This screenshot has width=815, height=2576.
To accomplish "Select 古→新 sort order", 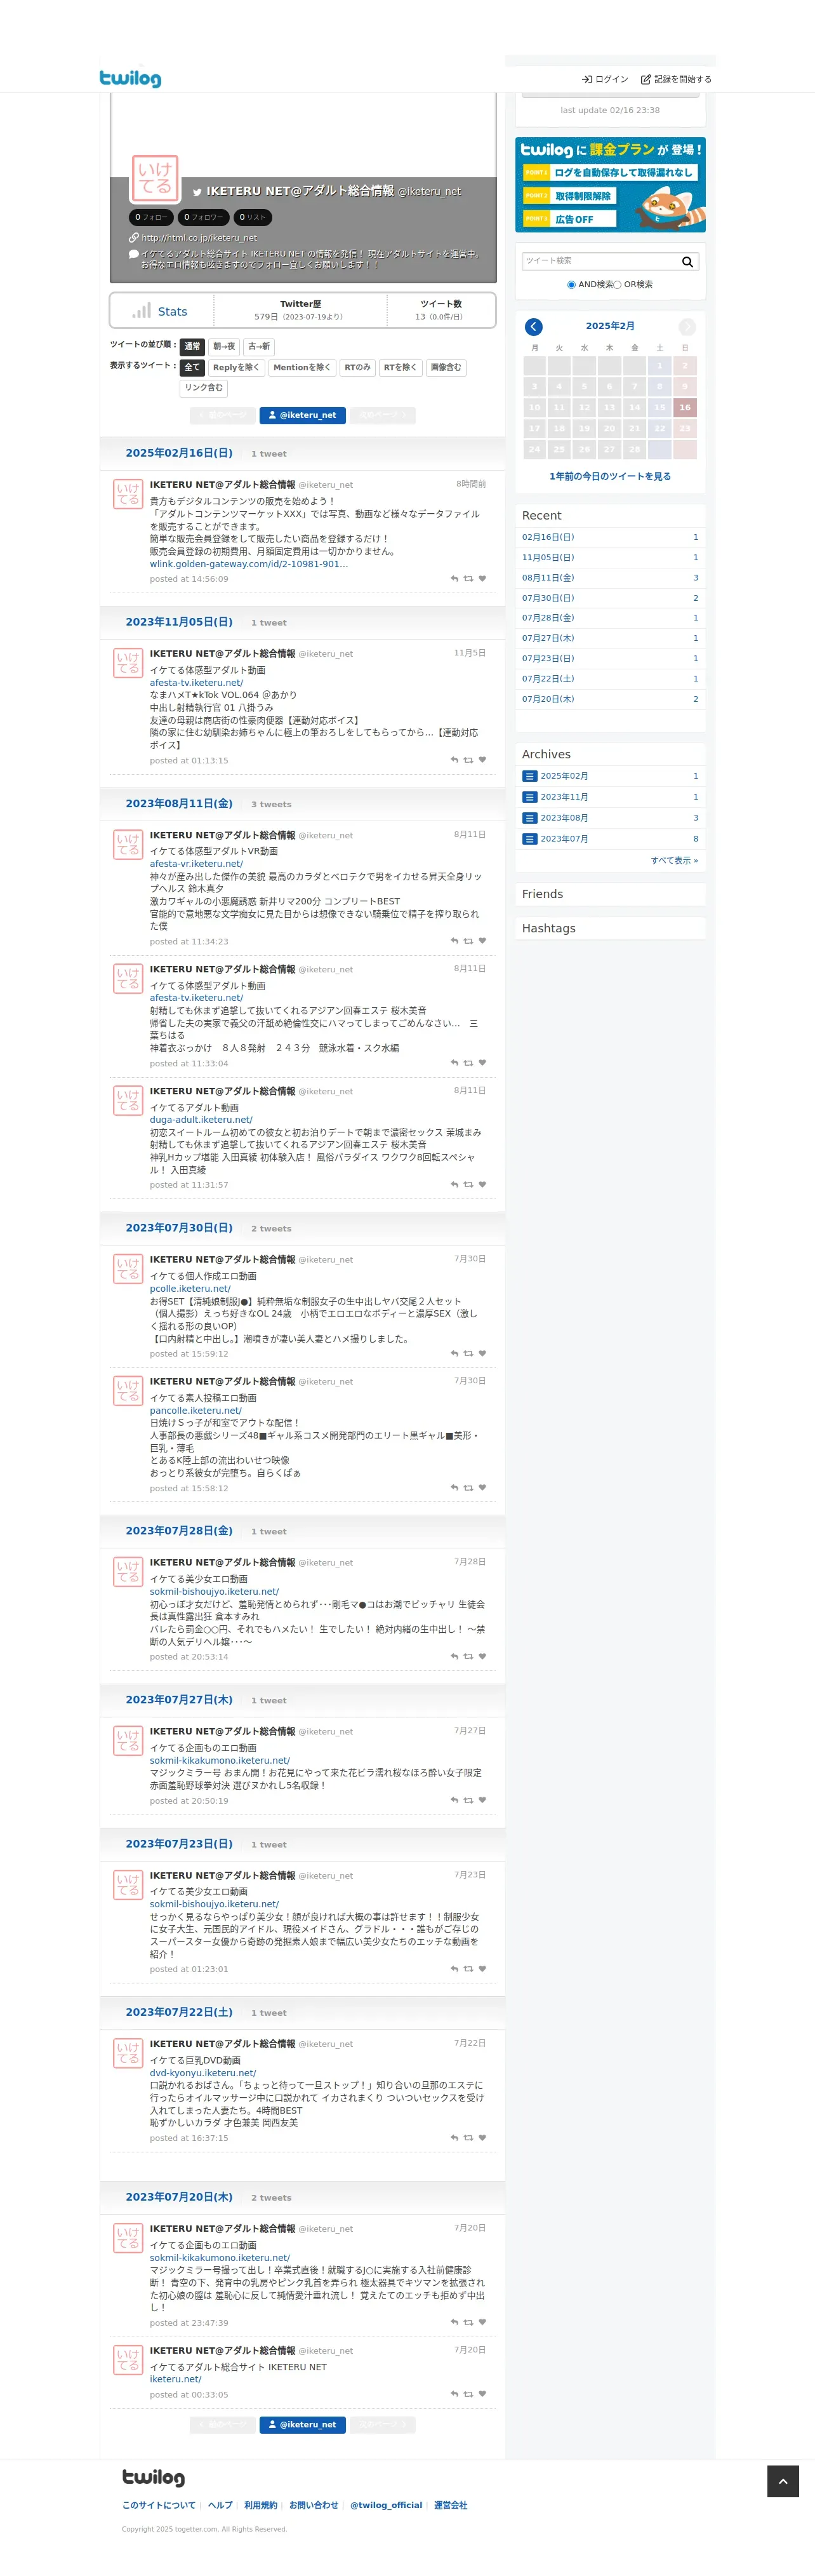I will [x=259, y=347].
